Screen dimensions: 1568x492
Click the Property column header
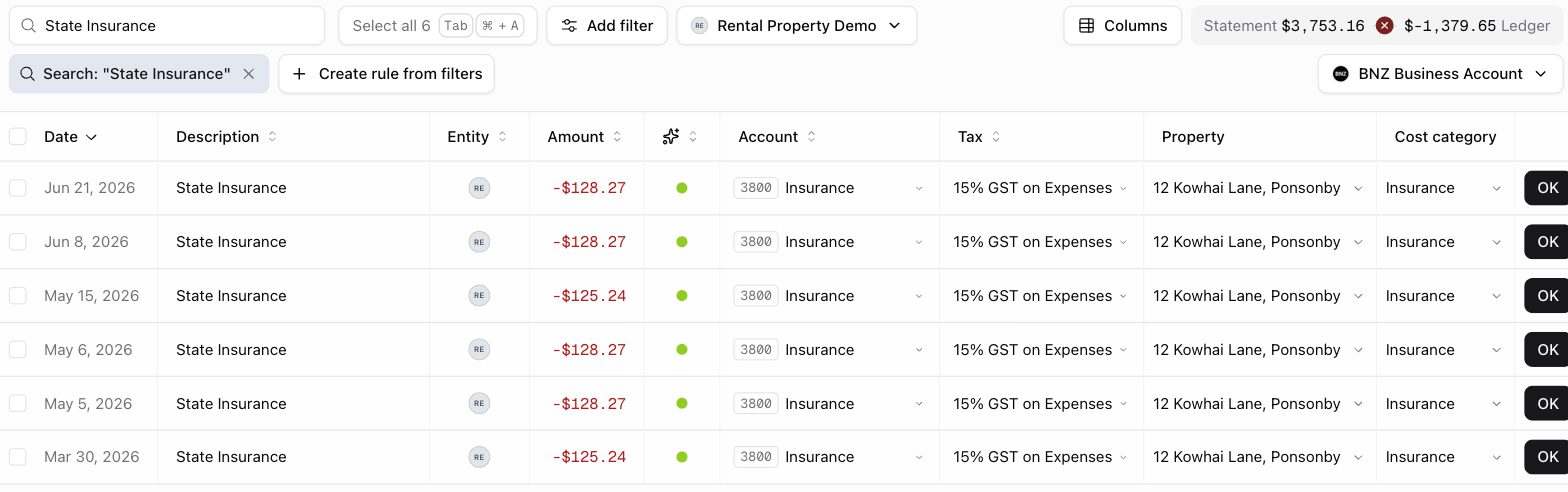click(1193, 137)
